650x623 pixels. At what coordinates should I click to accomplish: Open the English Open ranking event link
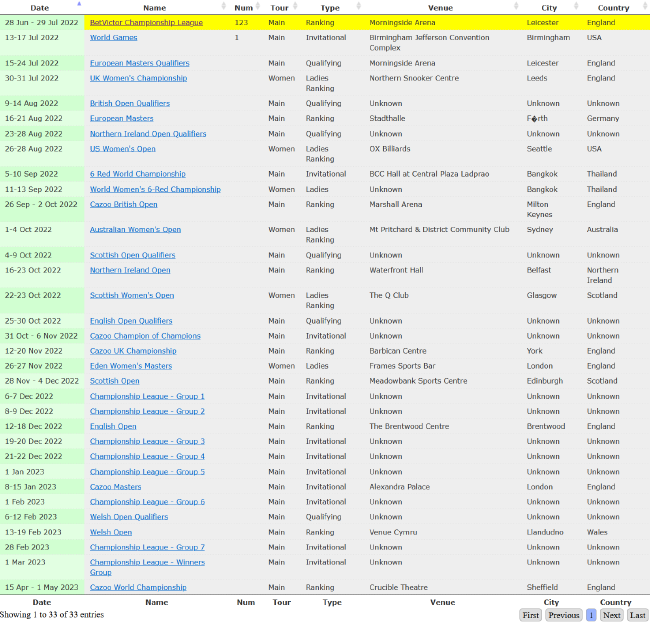click(x=113, y=426)
